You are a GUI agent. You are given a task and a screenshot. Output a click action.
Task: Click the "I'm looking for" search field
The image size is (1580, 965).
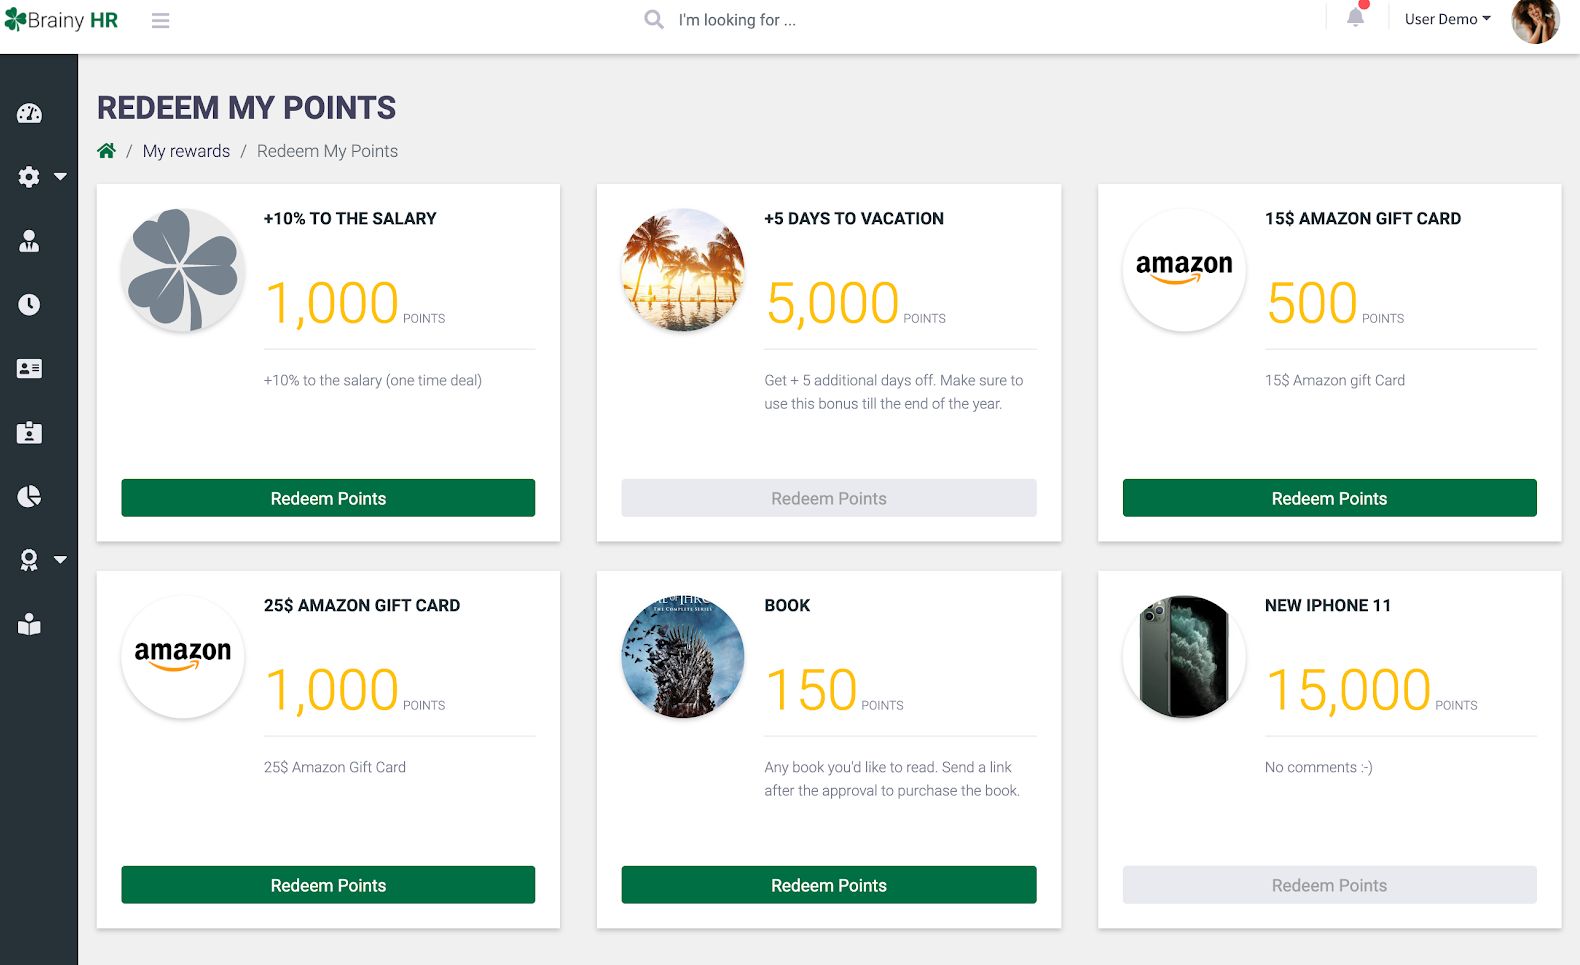(x=737, y=20)
